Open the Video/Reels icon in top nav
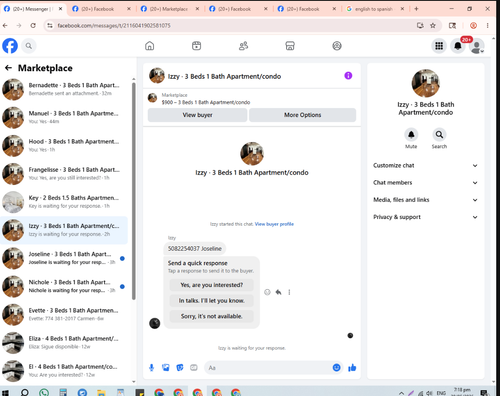Screen dimensions: 500x396 coord(197,46)
